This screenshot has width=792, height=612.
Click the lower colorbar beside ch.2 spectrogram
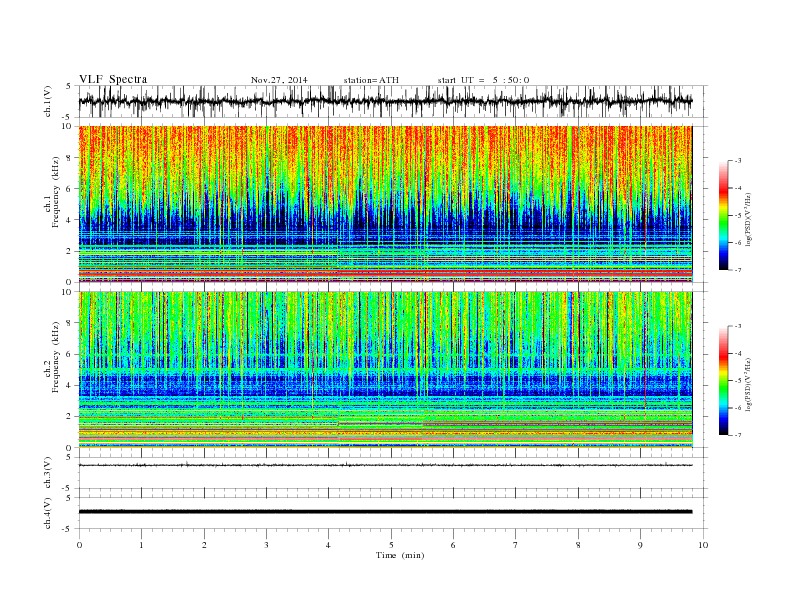pos(723,380)
